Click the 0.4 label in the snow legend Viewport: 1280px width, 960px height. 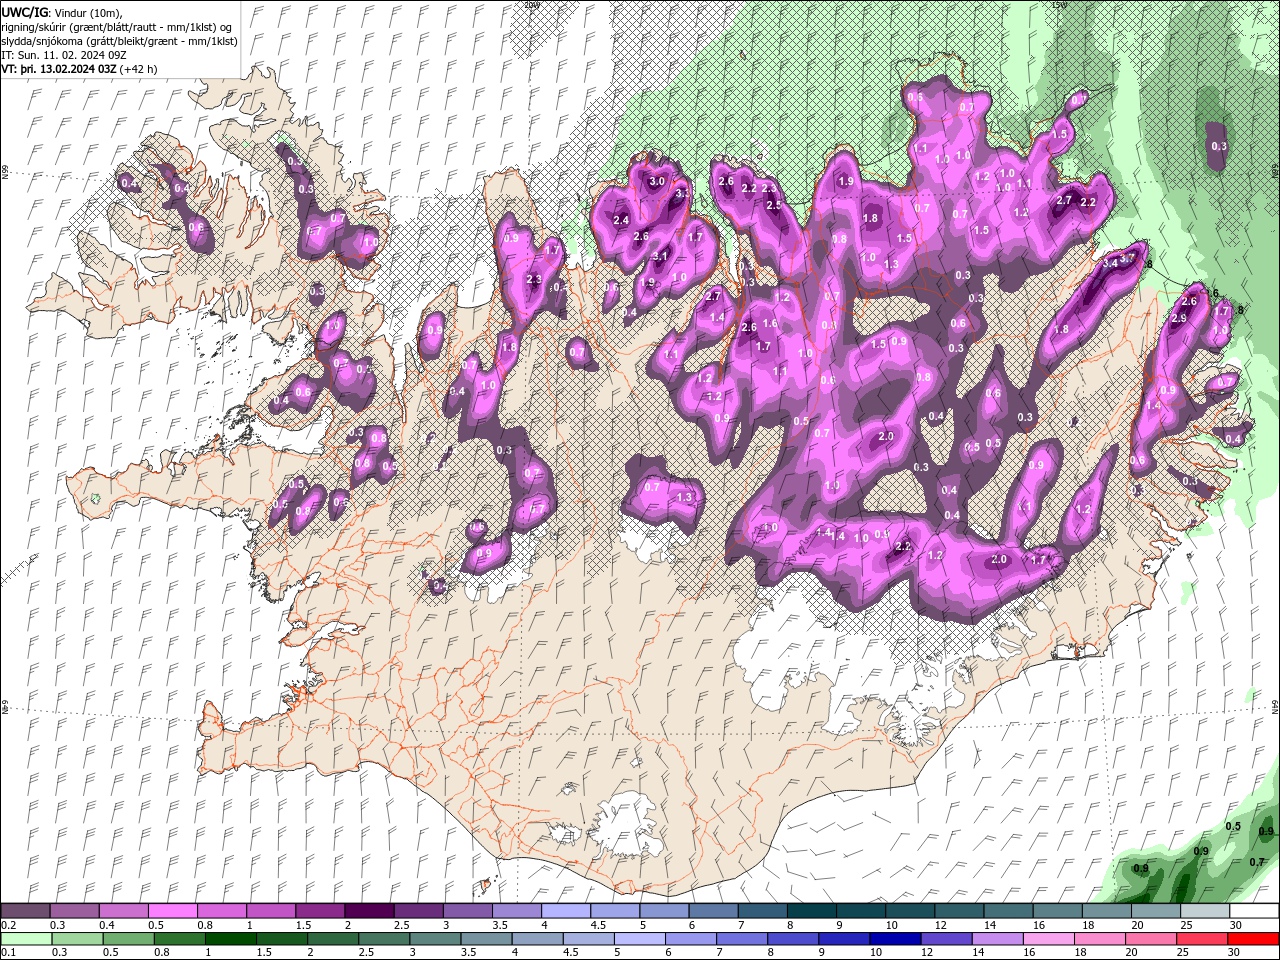coord(106,925)
